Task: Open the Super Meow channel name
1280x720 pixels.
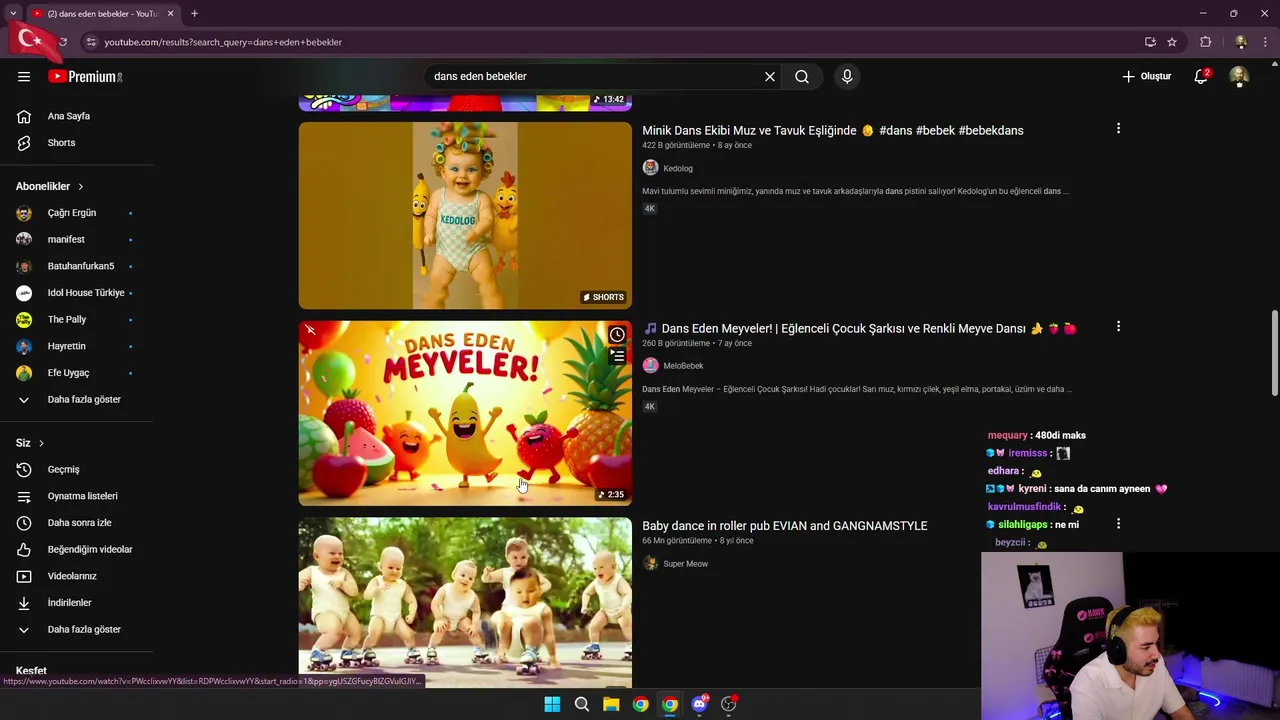Action: pyautogui.click(x=685, y=564)
